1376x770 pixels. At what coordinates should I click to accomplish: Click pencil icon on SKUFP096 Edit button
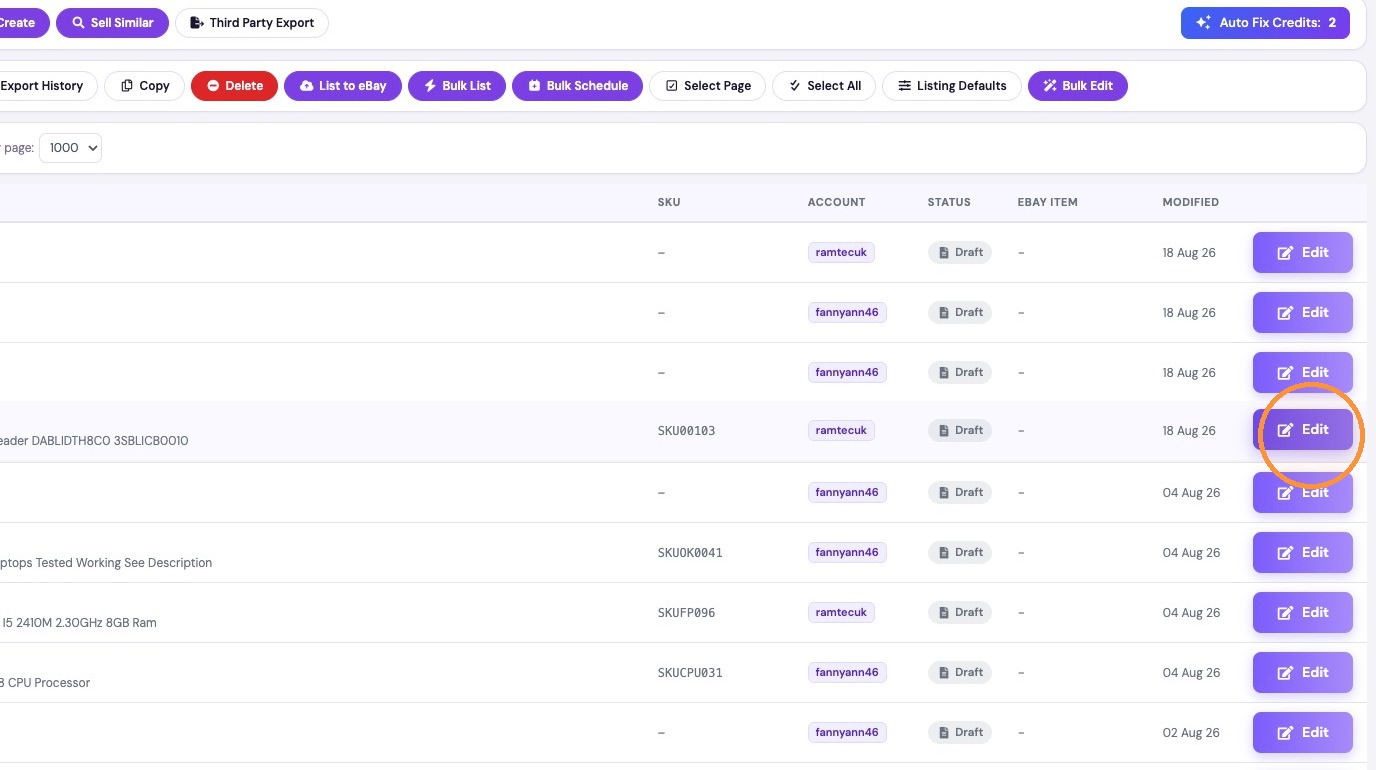[1286, 612]
